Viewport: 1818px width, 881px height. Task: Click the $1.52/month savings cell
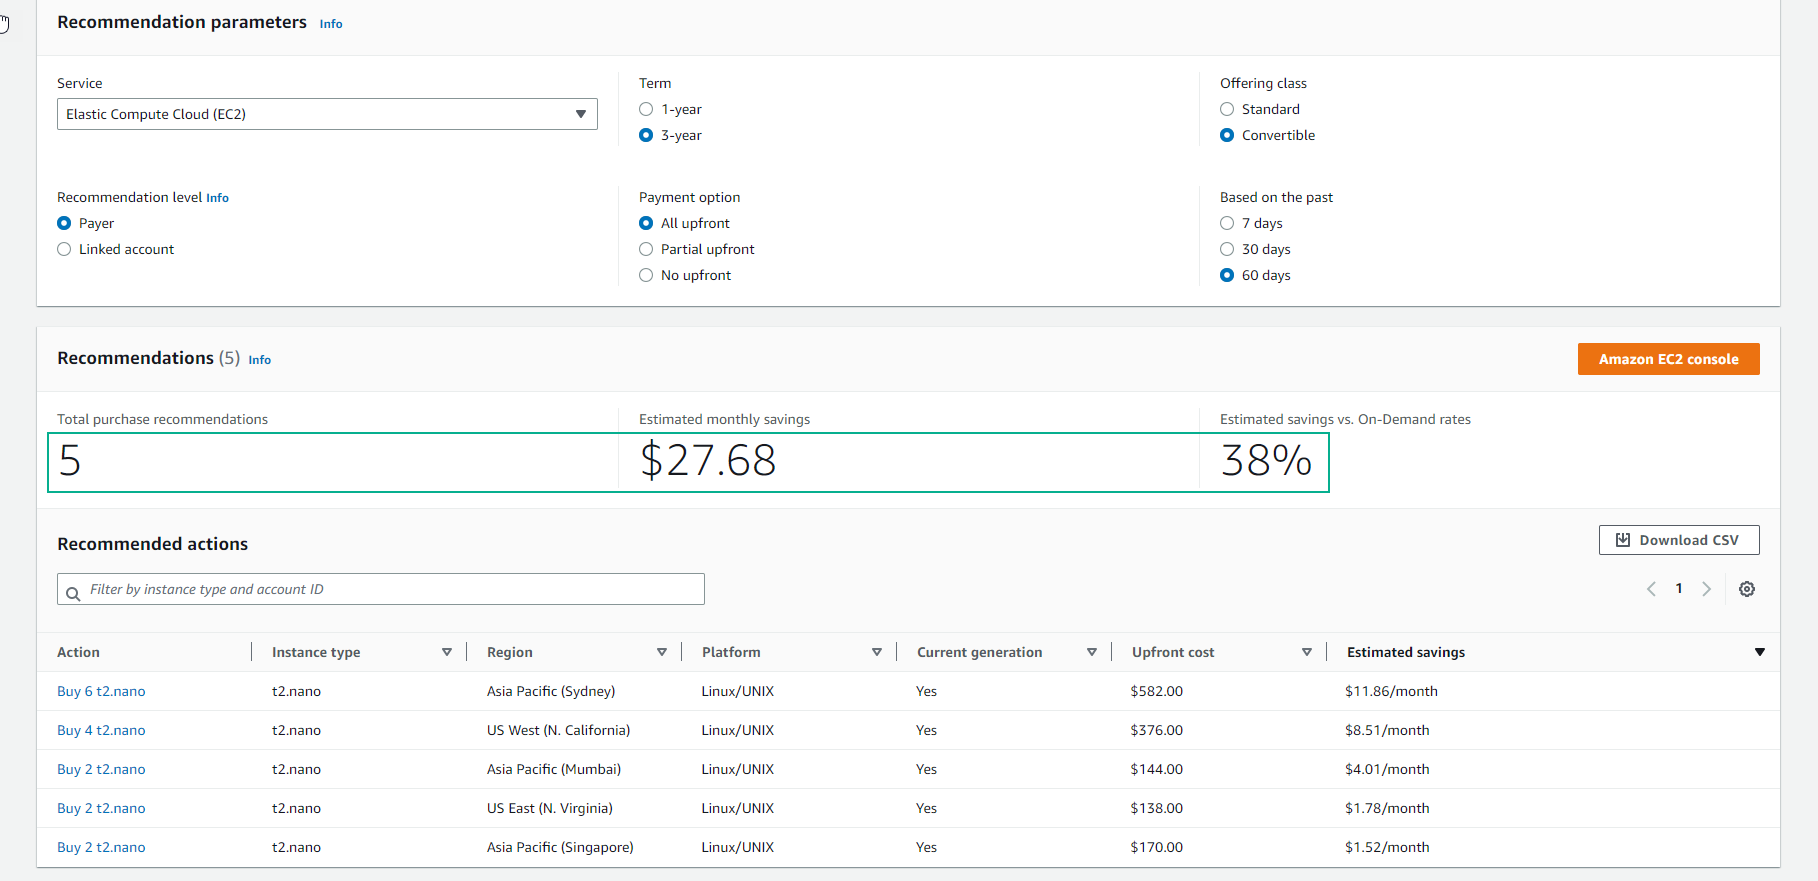coord(1387,847)
